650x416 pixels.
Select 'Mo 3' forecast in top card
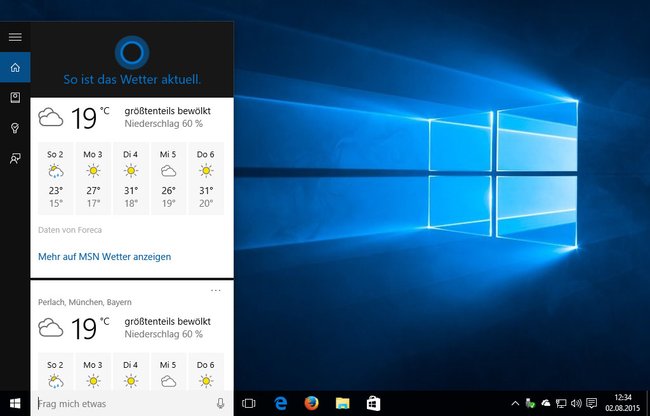(x=93, y=179)
